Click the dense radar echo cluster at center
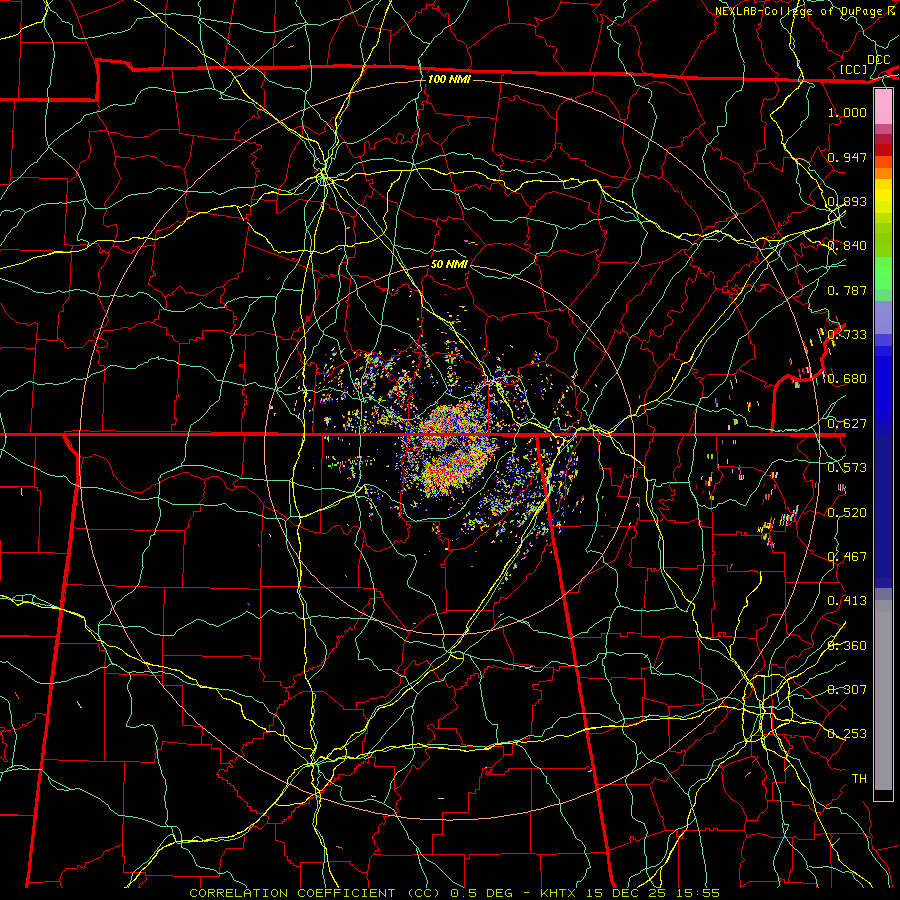The width and height of the screenshot is (900, 900). point(451,451)
